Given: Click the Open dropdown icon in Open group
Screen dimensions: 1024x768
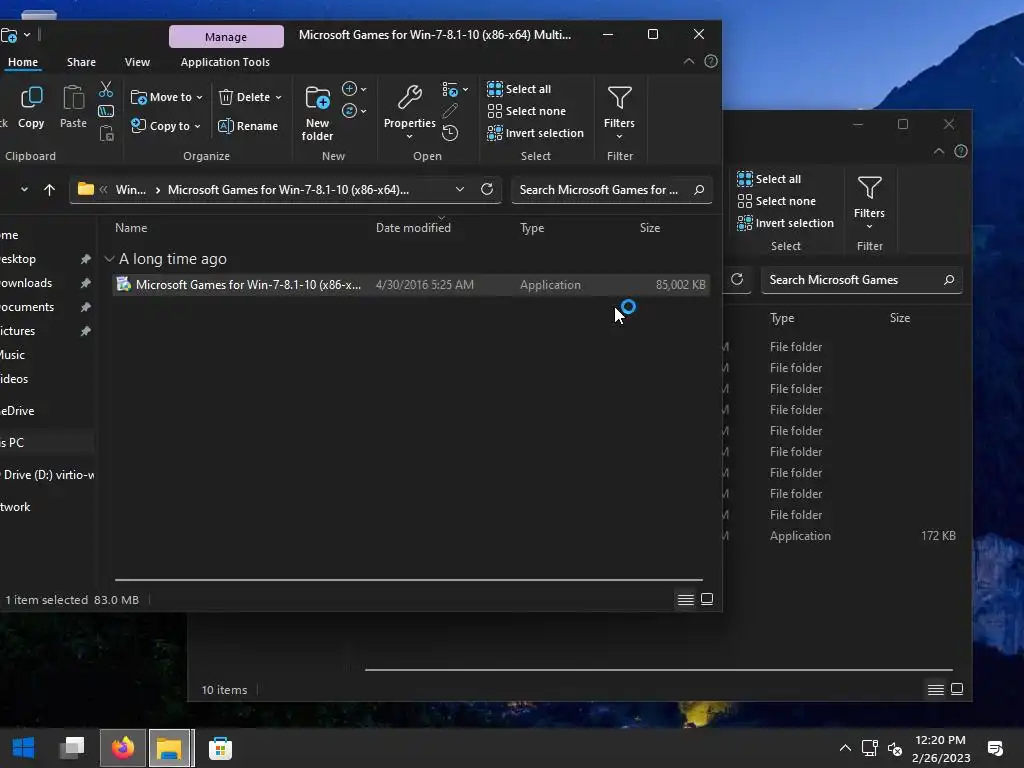Looking at the screenshot, I should pyautogui.click(x=455, y=89).
